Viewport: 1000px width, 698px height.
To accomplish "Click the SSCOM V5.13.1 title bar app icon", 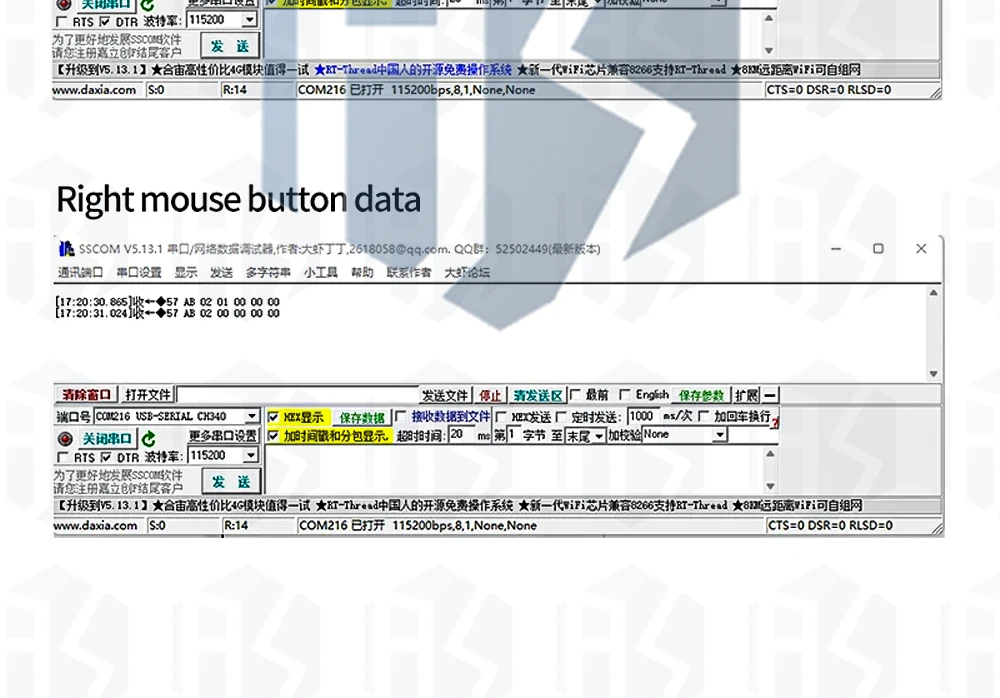I will pyautogui.click(x=66, y=248).
